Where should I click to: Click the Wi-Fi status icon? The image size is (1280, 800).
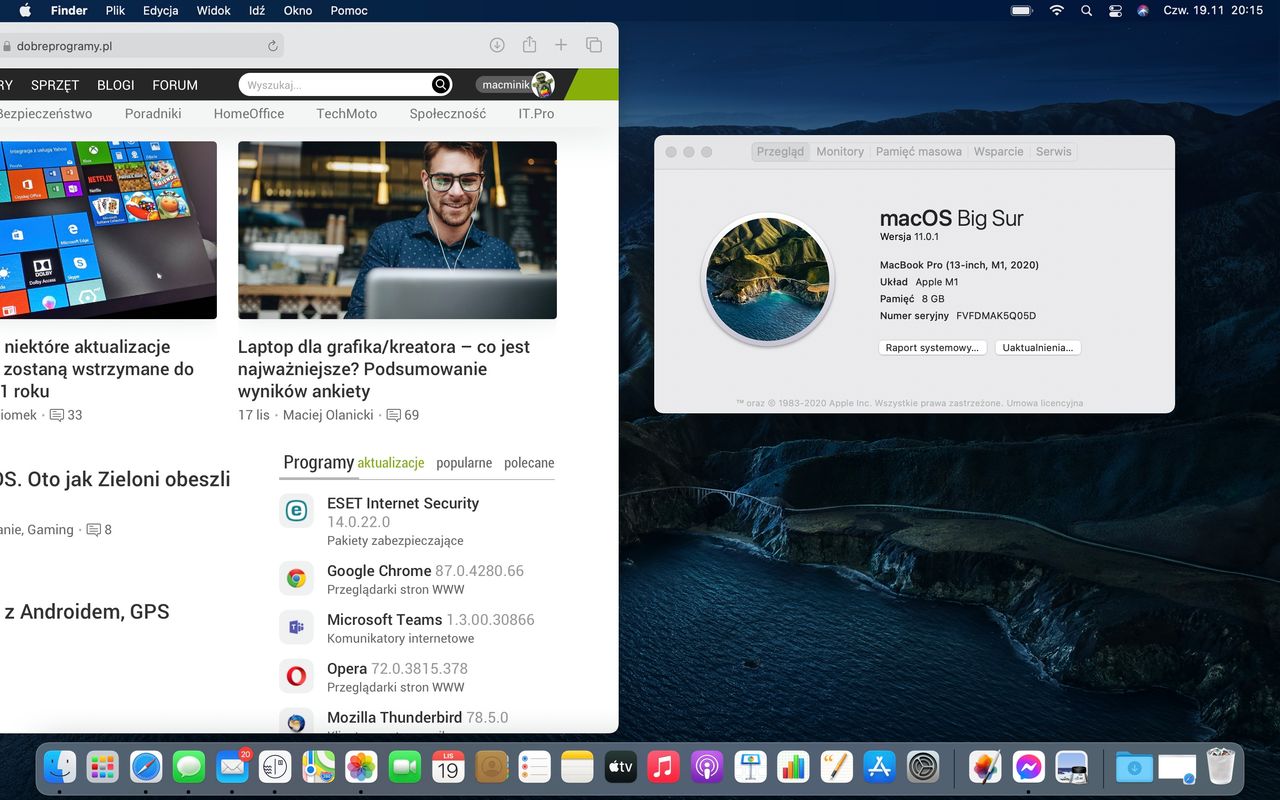pyautogui.click(x=1057, y=11)
